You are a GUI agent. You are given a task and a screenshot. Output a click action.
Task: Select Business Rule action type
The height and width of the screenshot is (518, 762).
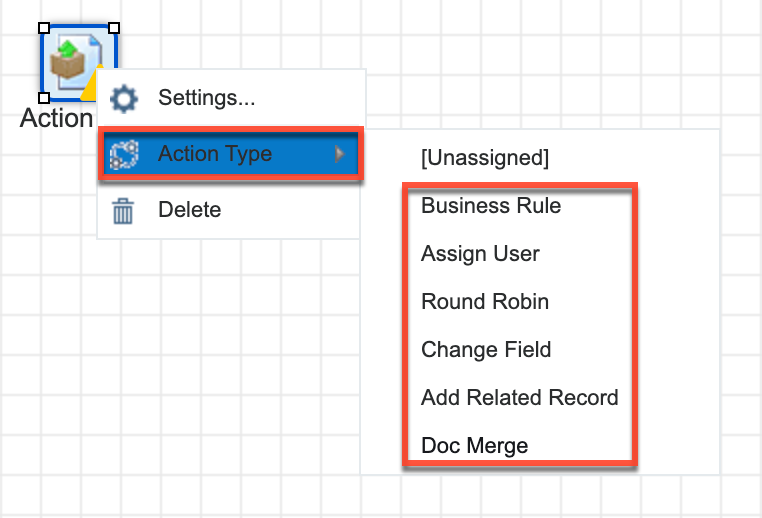coord(491,206)
